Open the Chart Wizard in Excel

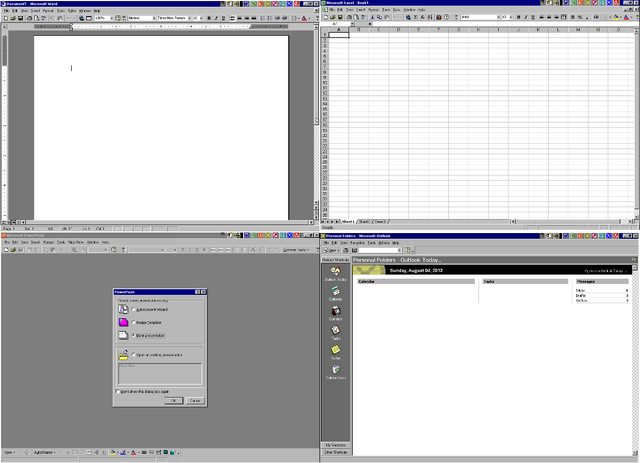439,17
